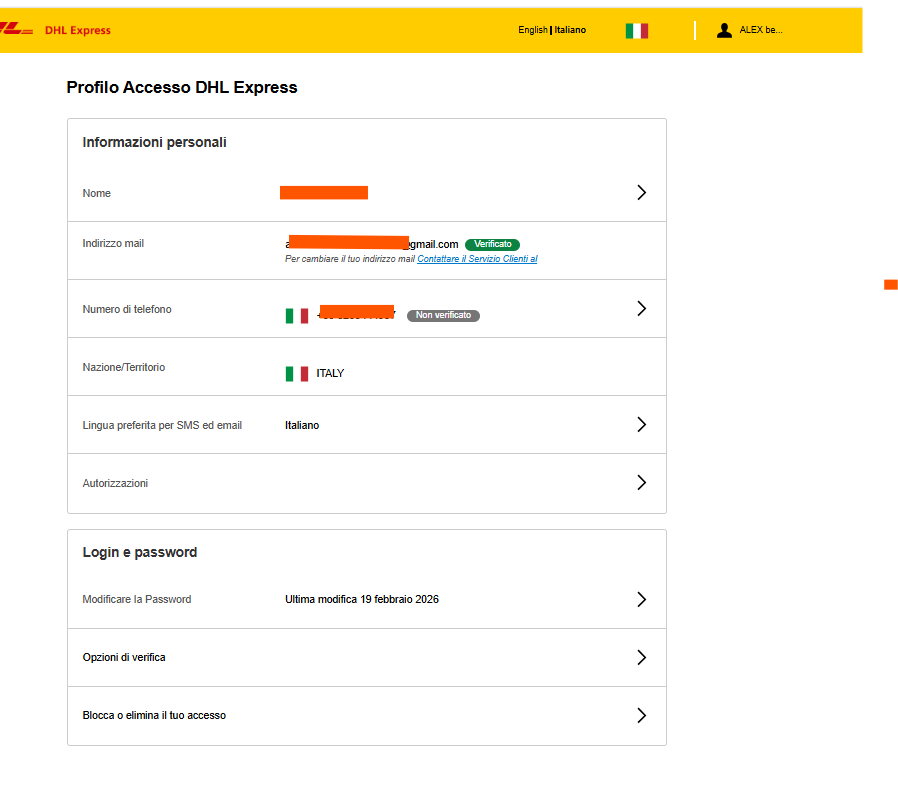Click the phone number Italy flag
The height and width of the screenshot is (802, 898).
click(x=297, y=316)
